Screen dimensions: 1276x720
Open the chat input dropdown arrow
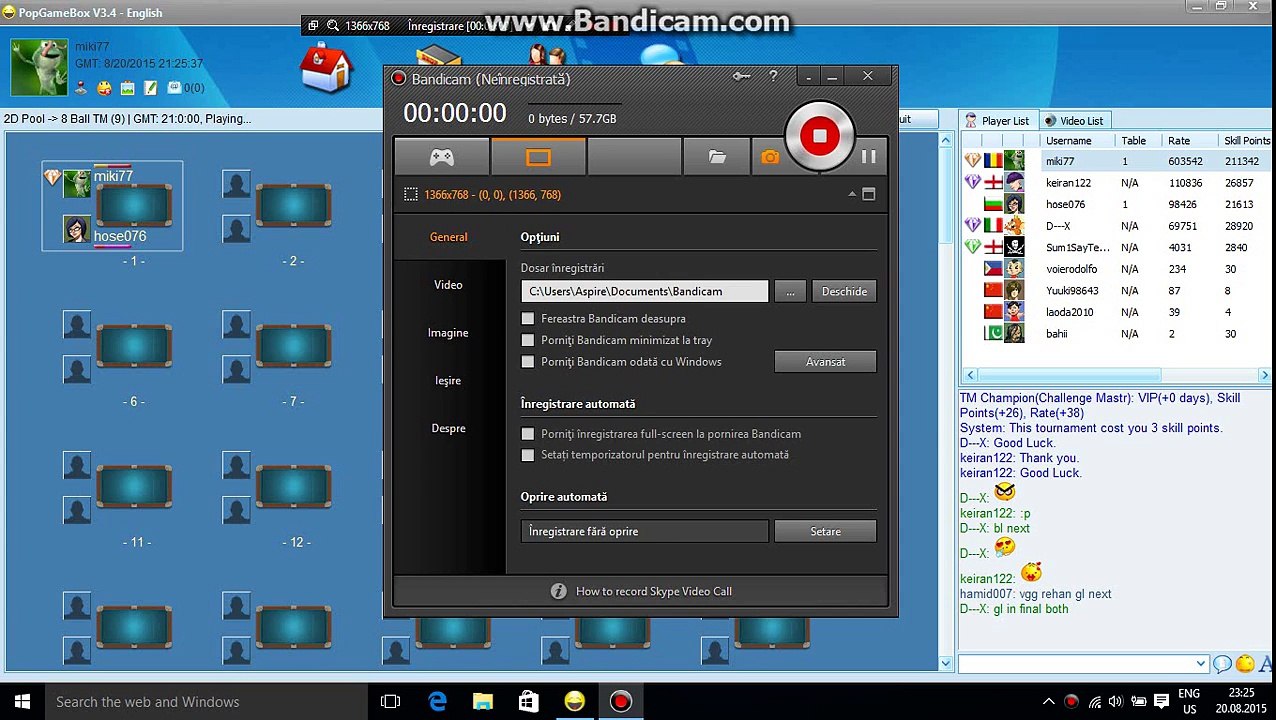click(1201, 663)
